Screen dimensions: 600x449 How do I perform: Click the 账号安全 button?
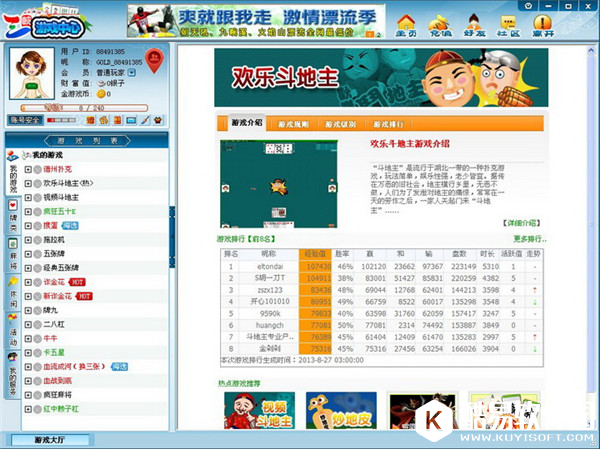25,120
